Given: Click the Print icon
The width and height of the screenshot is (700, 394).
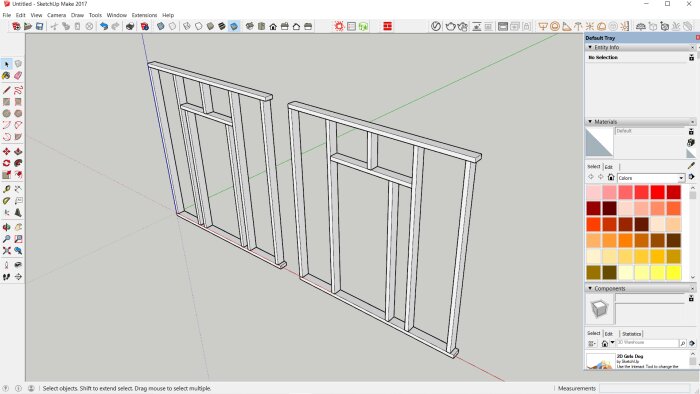Looking at the screenshot, I should pyautogui.click(x=129, y=26).
